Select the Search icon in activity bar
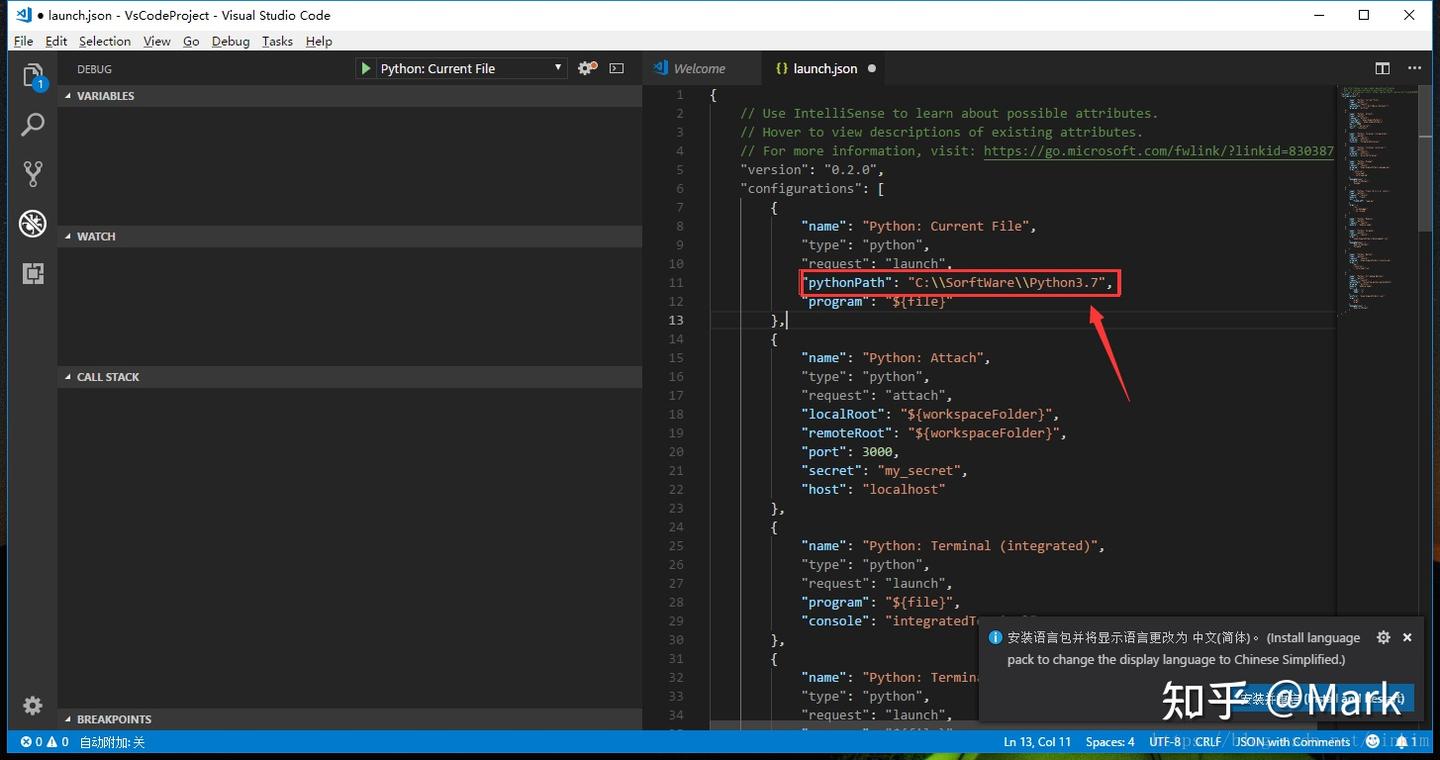This screenshot has height=760, width=1440. [33, 124]
